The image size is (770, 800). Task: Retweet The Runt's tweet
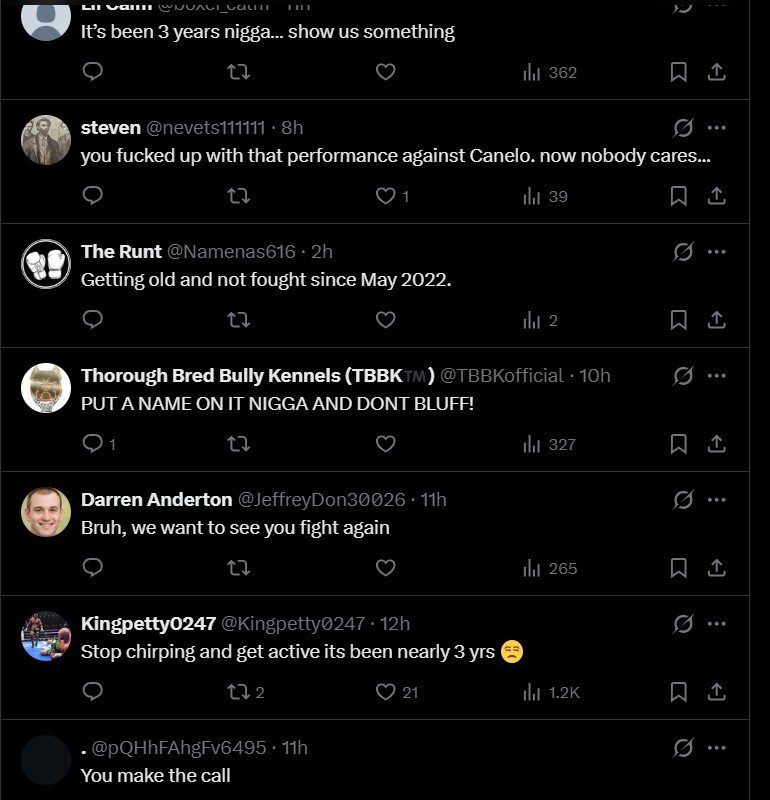pos(238,320)
